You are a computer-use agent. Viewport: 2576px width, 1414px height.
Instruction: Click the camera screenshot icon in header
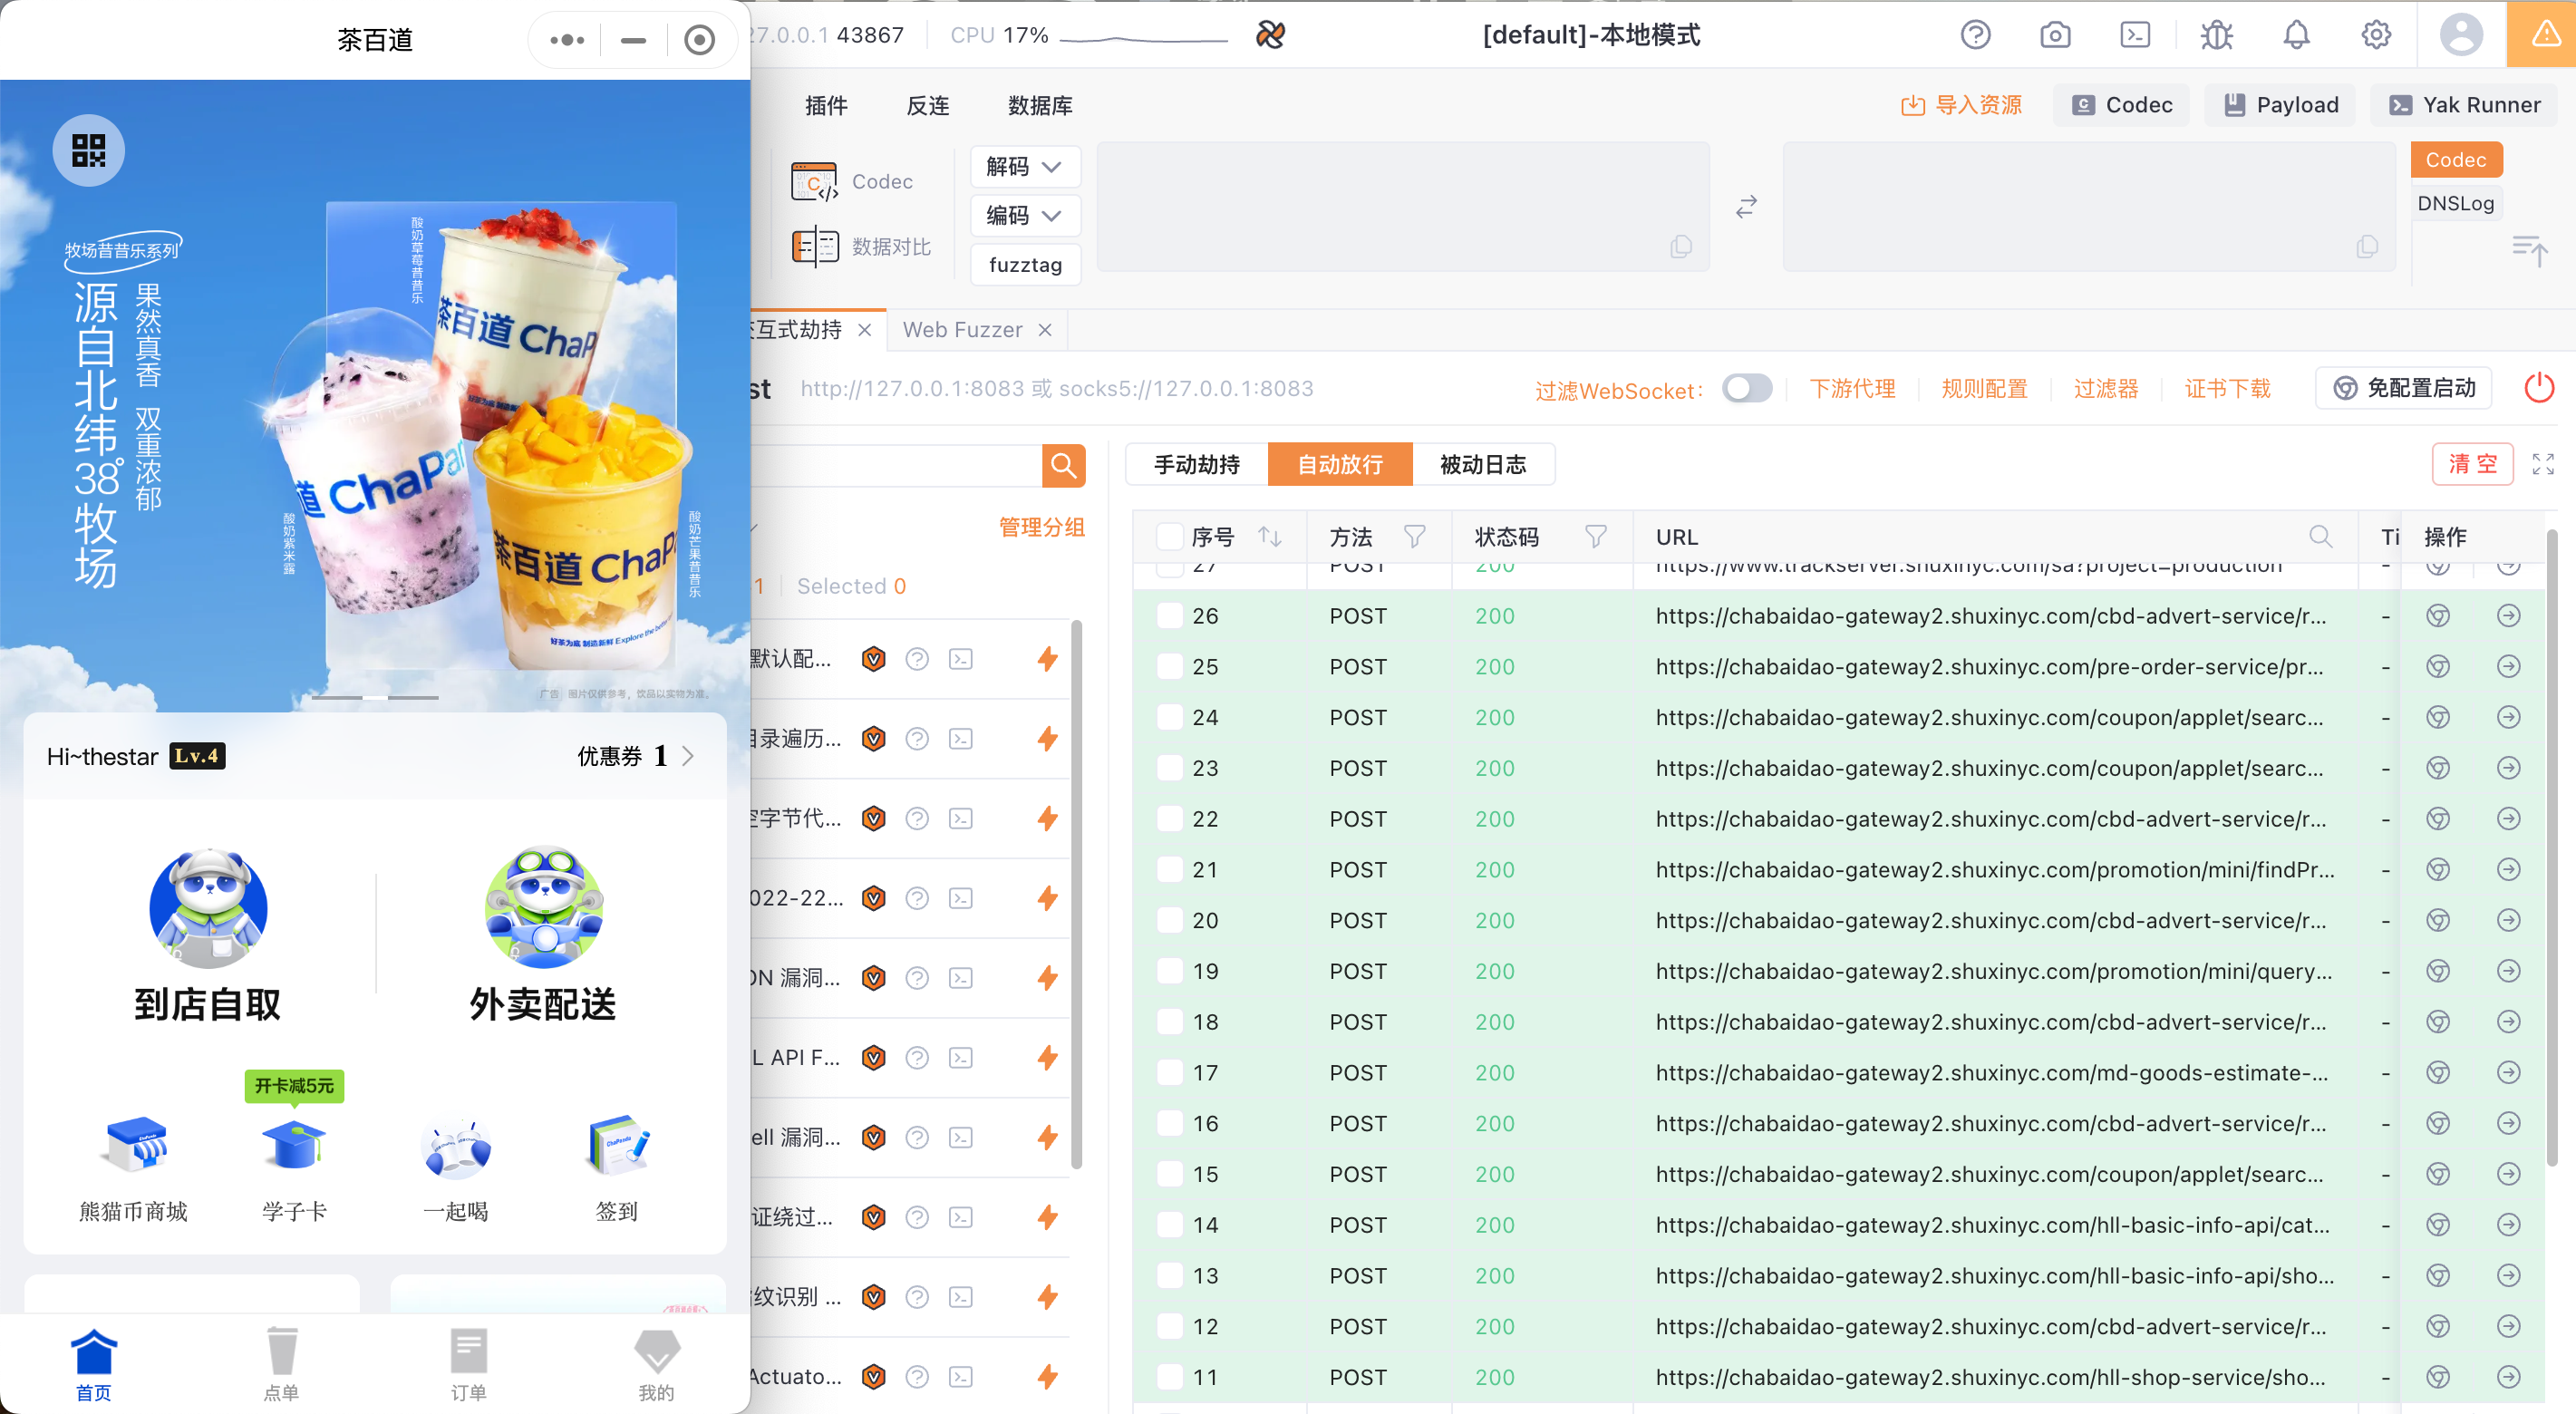2055,35
